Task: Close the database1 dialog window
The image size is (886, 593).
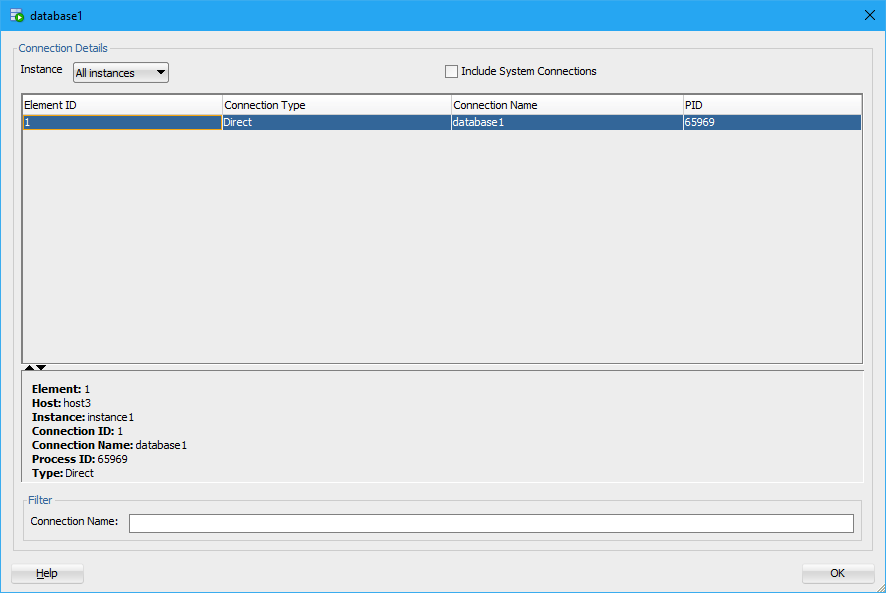Action: pos(870,15)
